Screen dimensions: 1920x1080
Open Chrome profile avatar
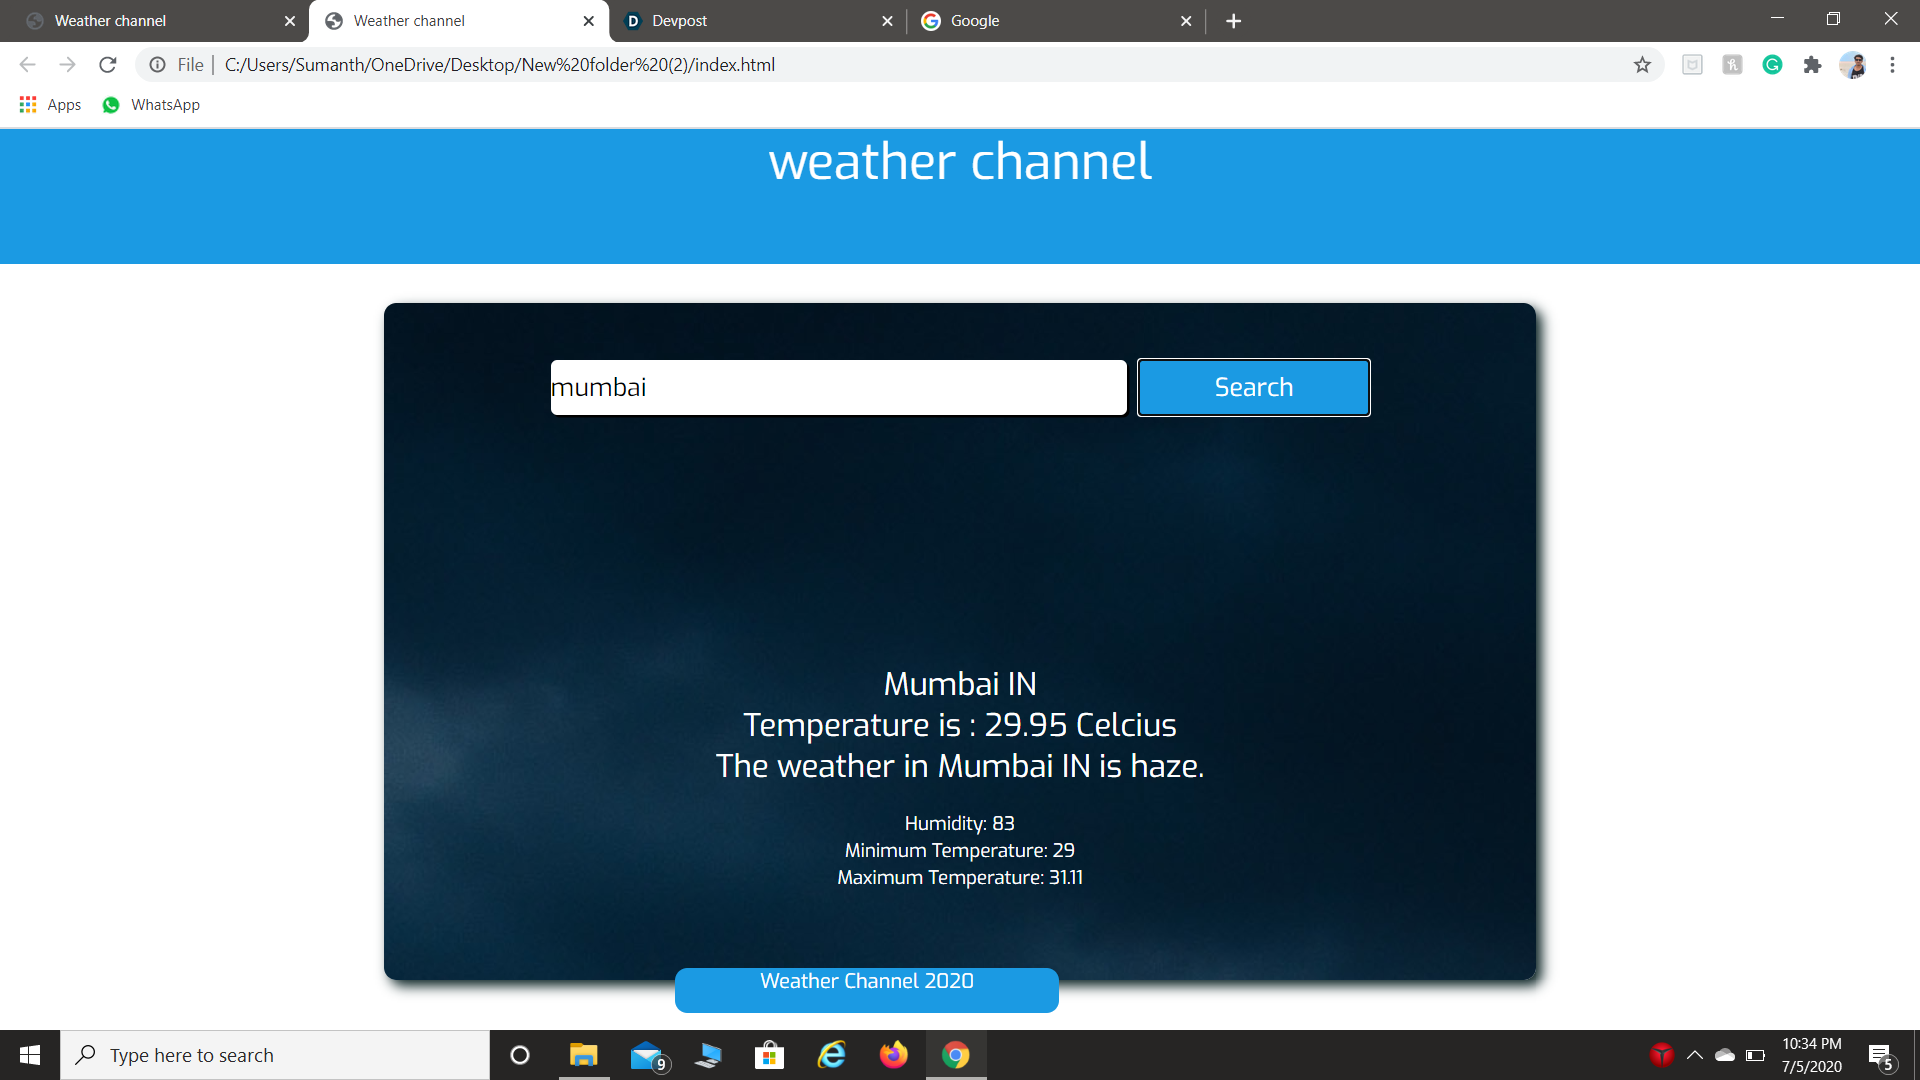(x=1852, y=65)
